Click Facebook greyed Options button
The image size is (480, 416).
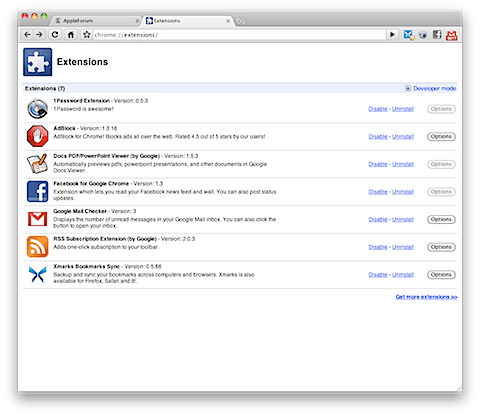pyautogui.click(x=441, y=192)
